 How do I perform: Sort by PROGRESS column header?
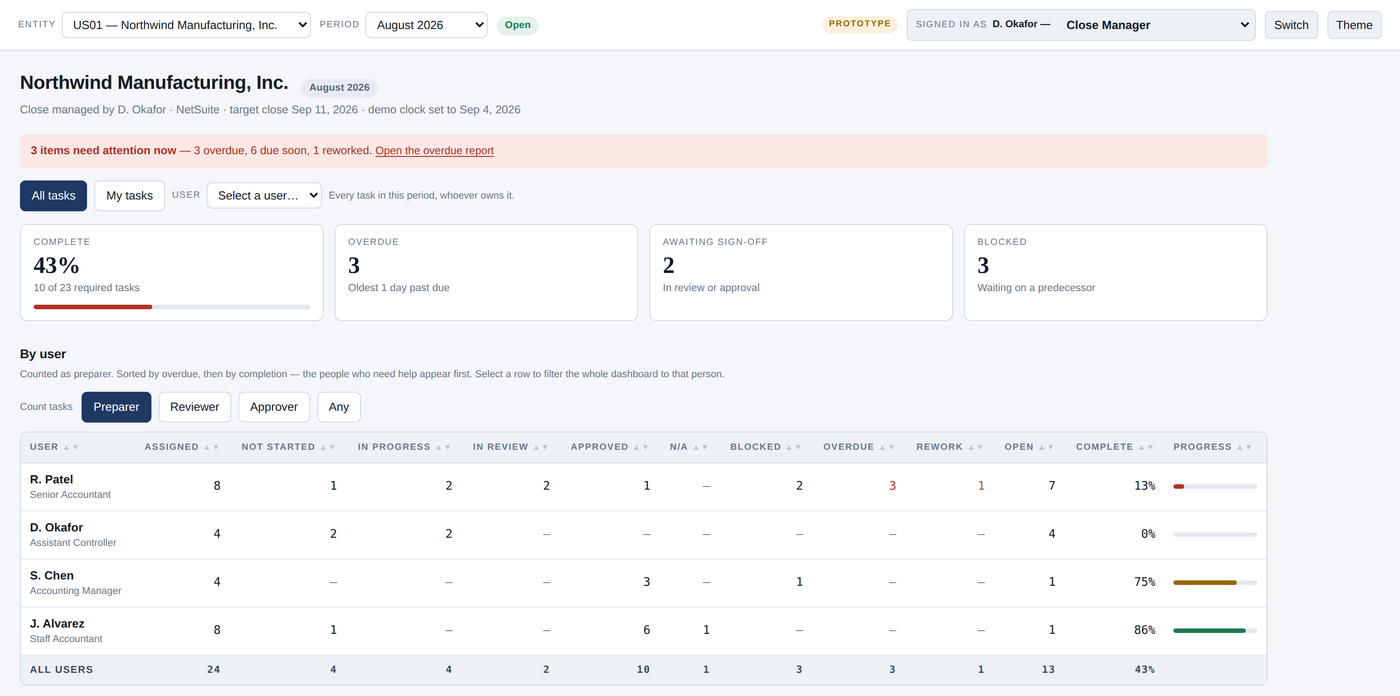pos(1213,447)
